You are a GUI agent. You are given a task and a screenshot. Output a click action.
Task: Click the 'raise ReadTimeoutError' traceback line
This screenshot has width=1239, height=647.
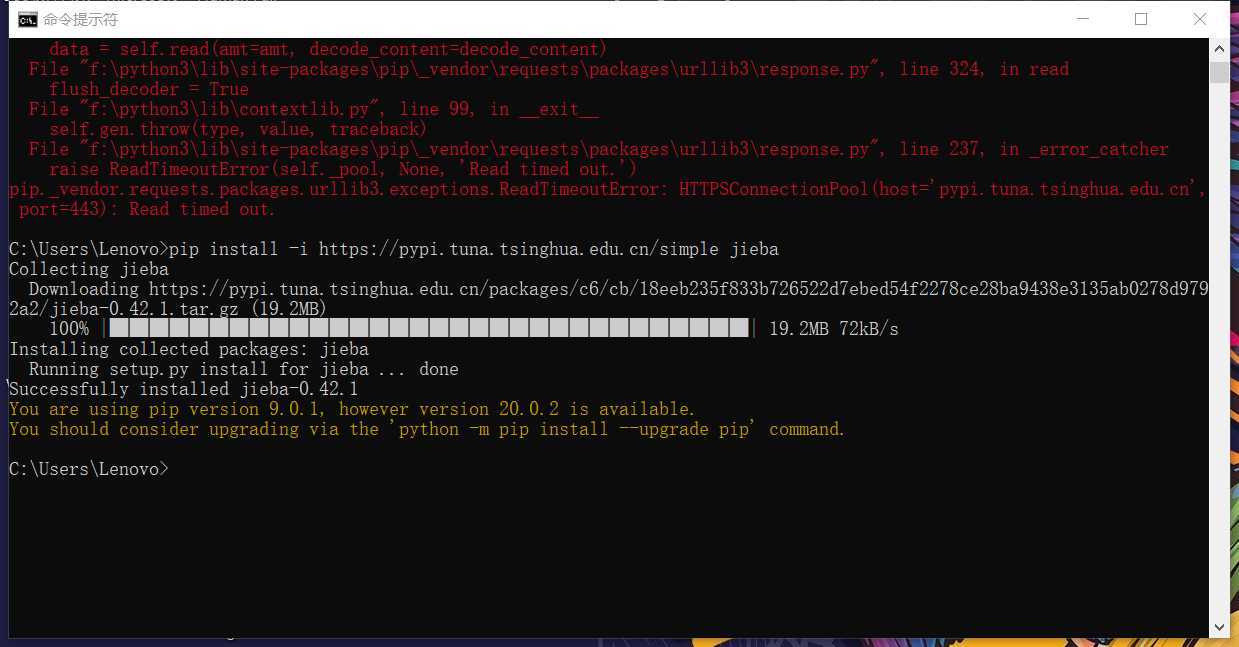[x=343, y=169]
